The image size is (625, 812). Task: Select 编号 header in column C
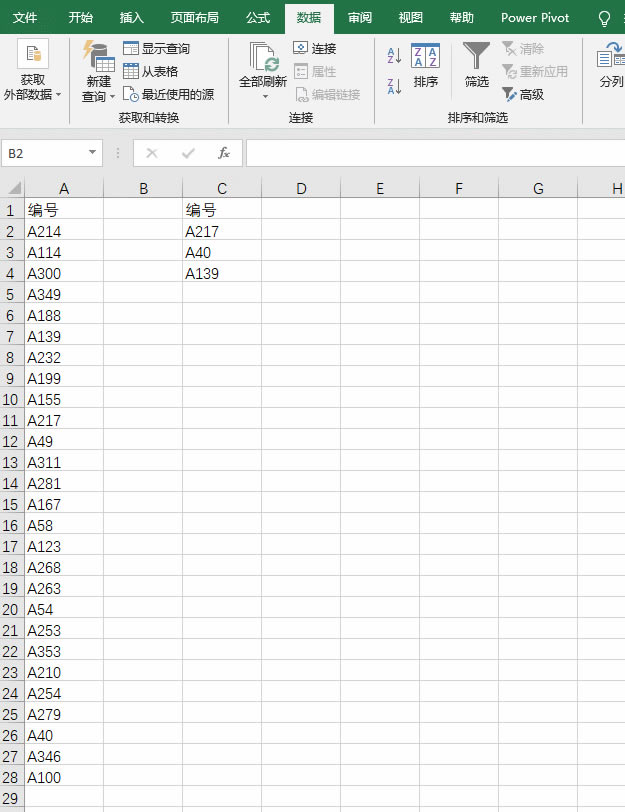222,210
